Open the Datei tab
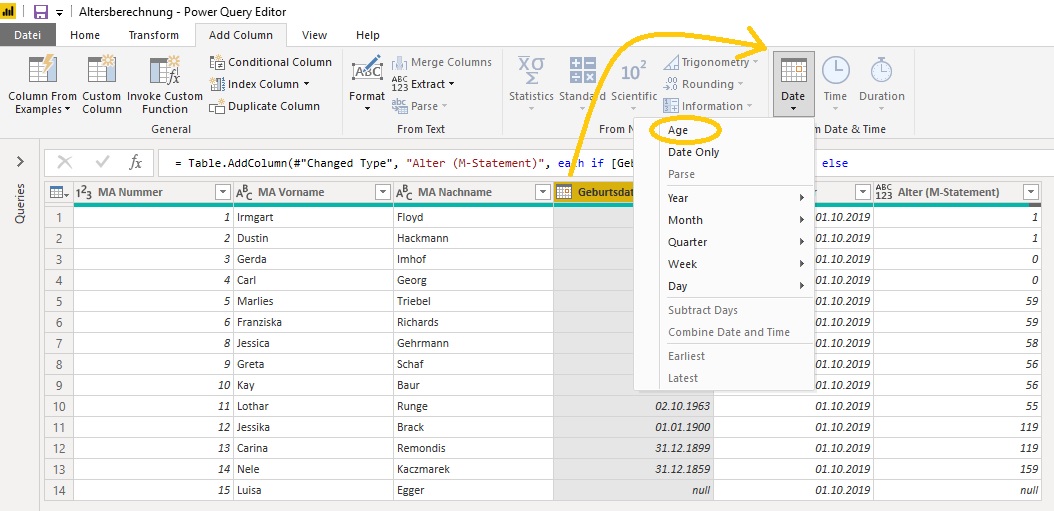This screenshot has height=511, width=1054. pos(28,35)
